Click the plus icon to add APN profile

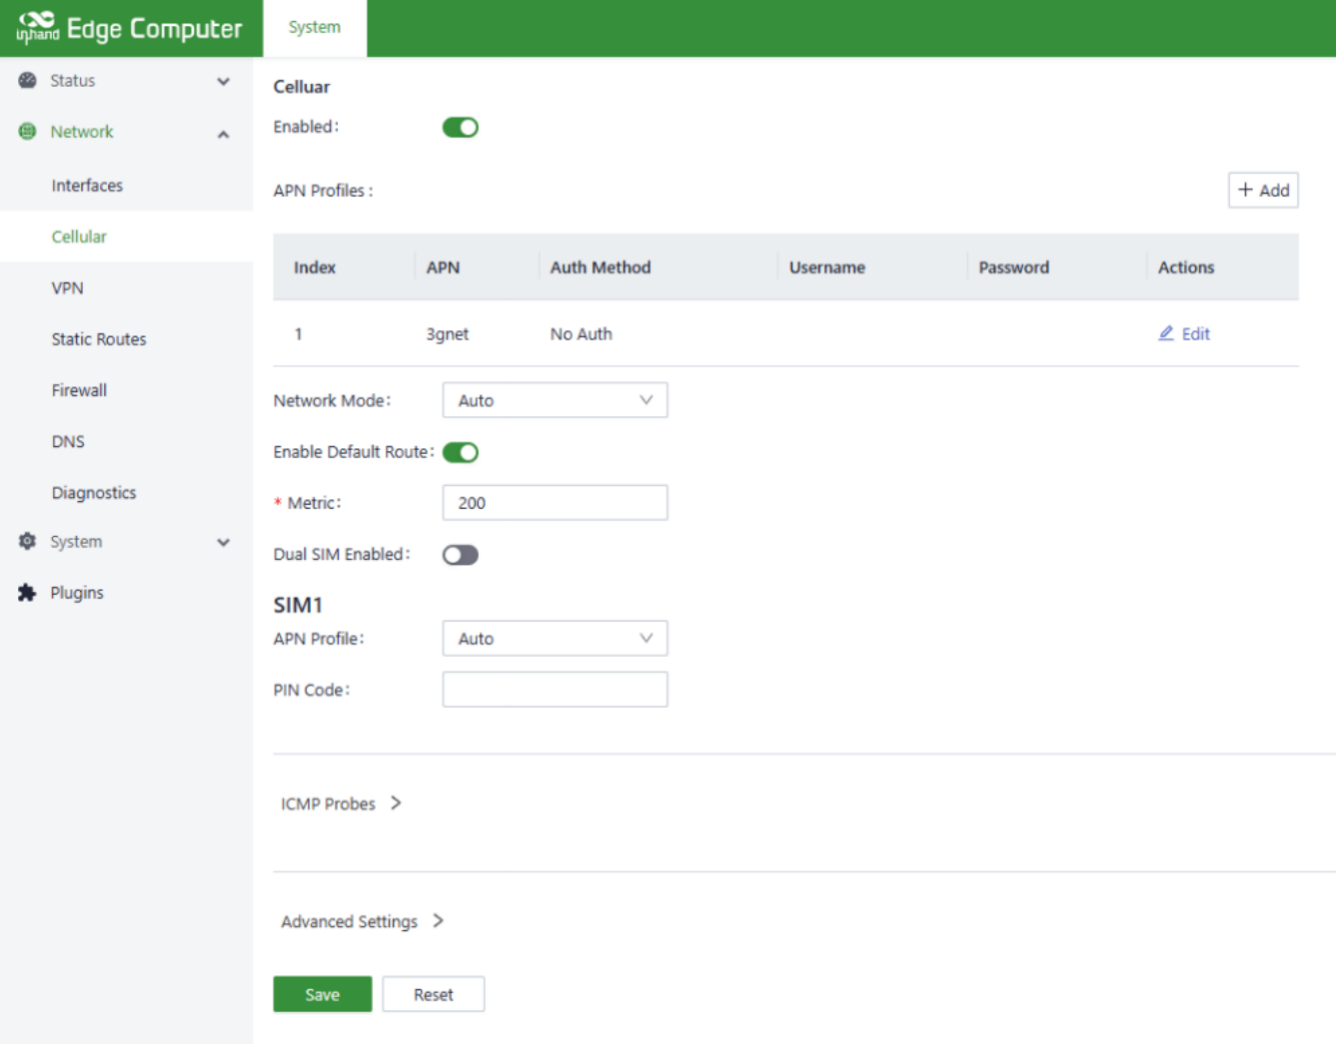coord(1245,190)
